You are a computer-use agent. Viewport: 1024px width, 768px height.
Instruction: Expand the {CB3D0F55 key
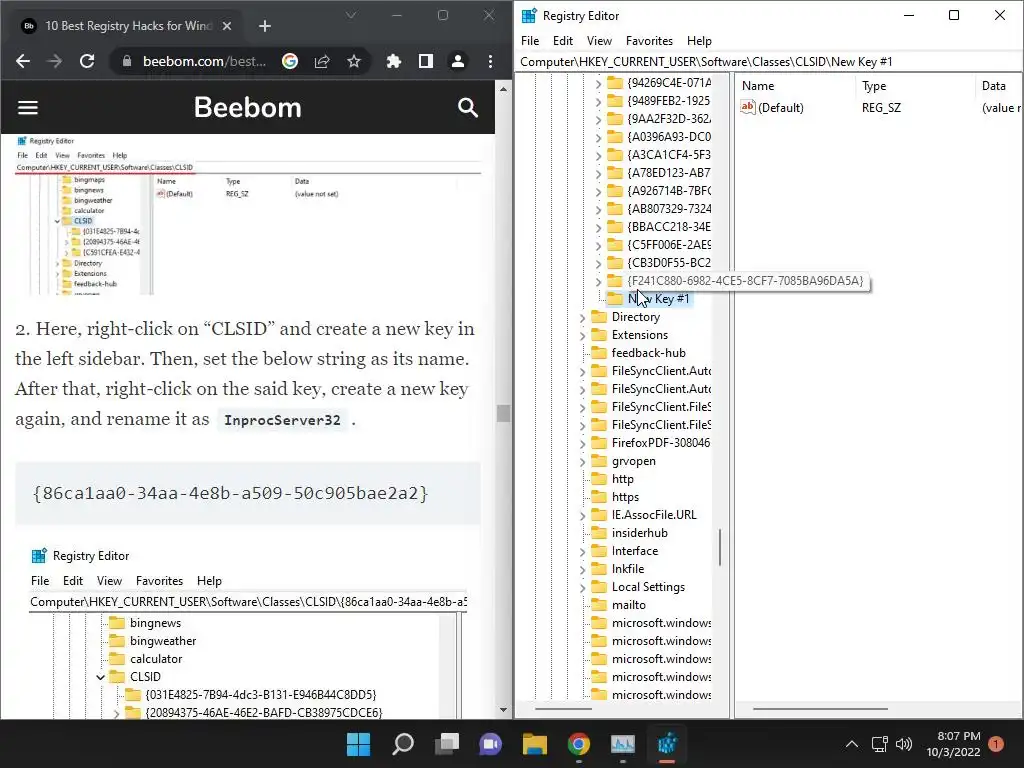[x=598, y=264]
